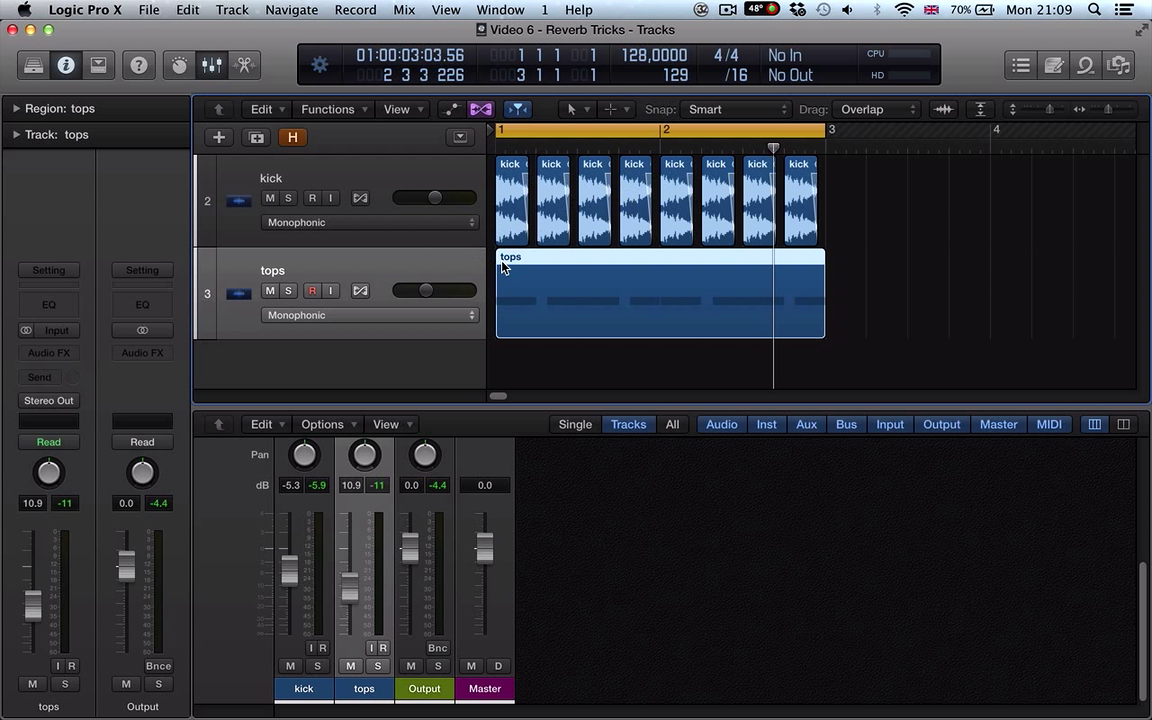
Task: Open the List Editors icon
Action: (x=1021, y=66)
